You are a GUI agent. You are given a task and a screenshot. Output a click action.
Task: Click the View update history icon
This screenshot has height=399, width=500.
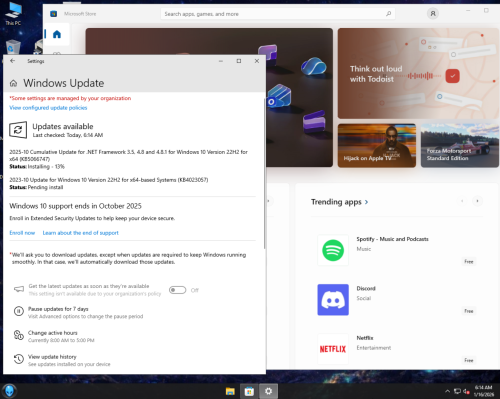click(19, 359)
